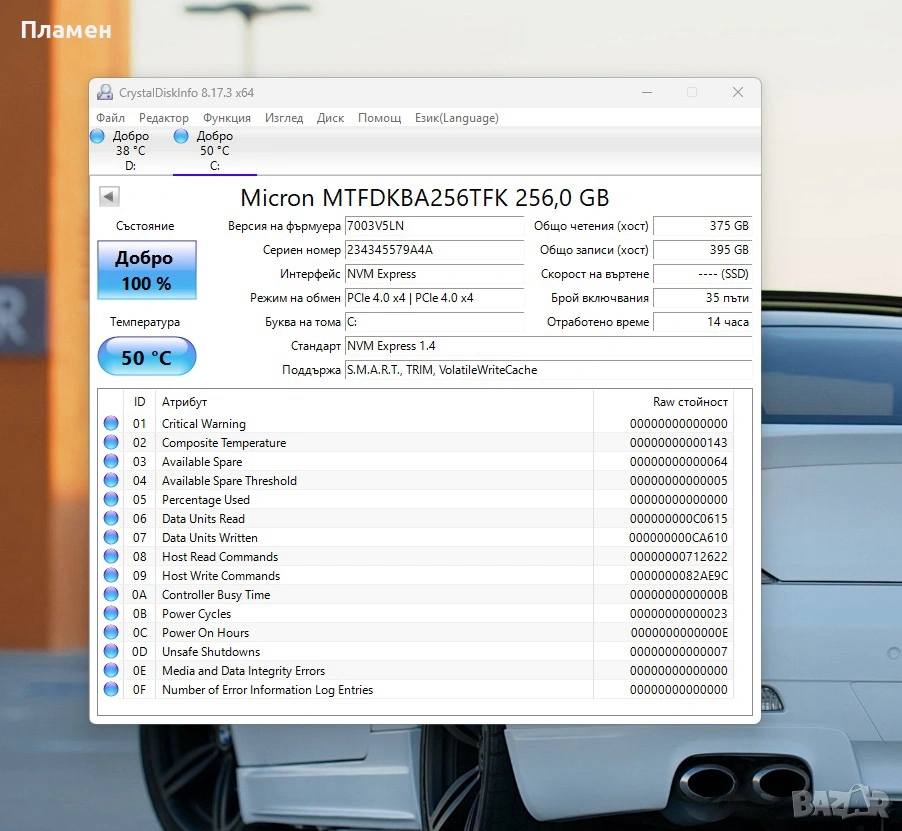Click status orb next to Power Cycles
This screenshot has width=902, height=831.
(x=111, y=614)
